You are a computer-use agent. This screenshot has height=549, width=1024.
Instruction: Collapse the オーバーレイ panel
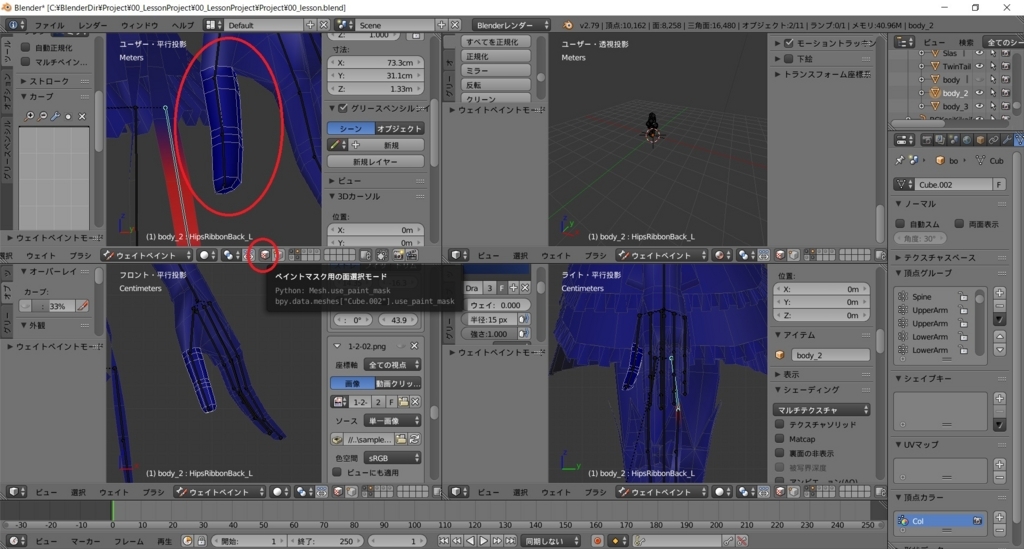pos(56,271)
